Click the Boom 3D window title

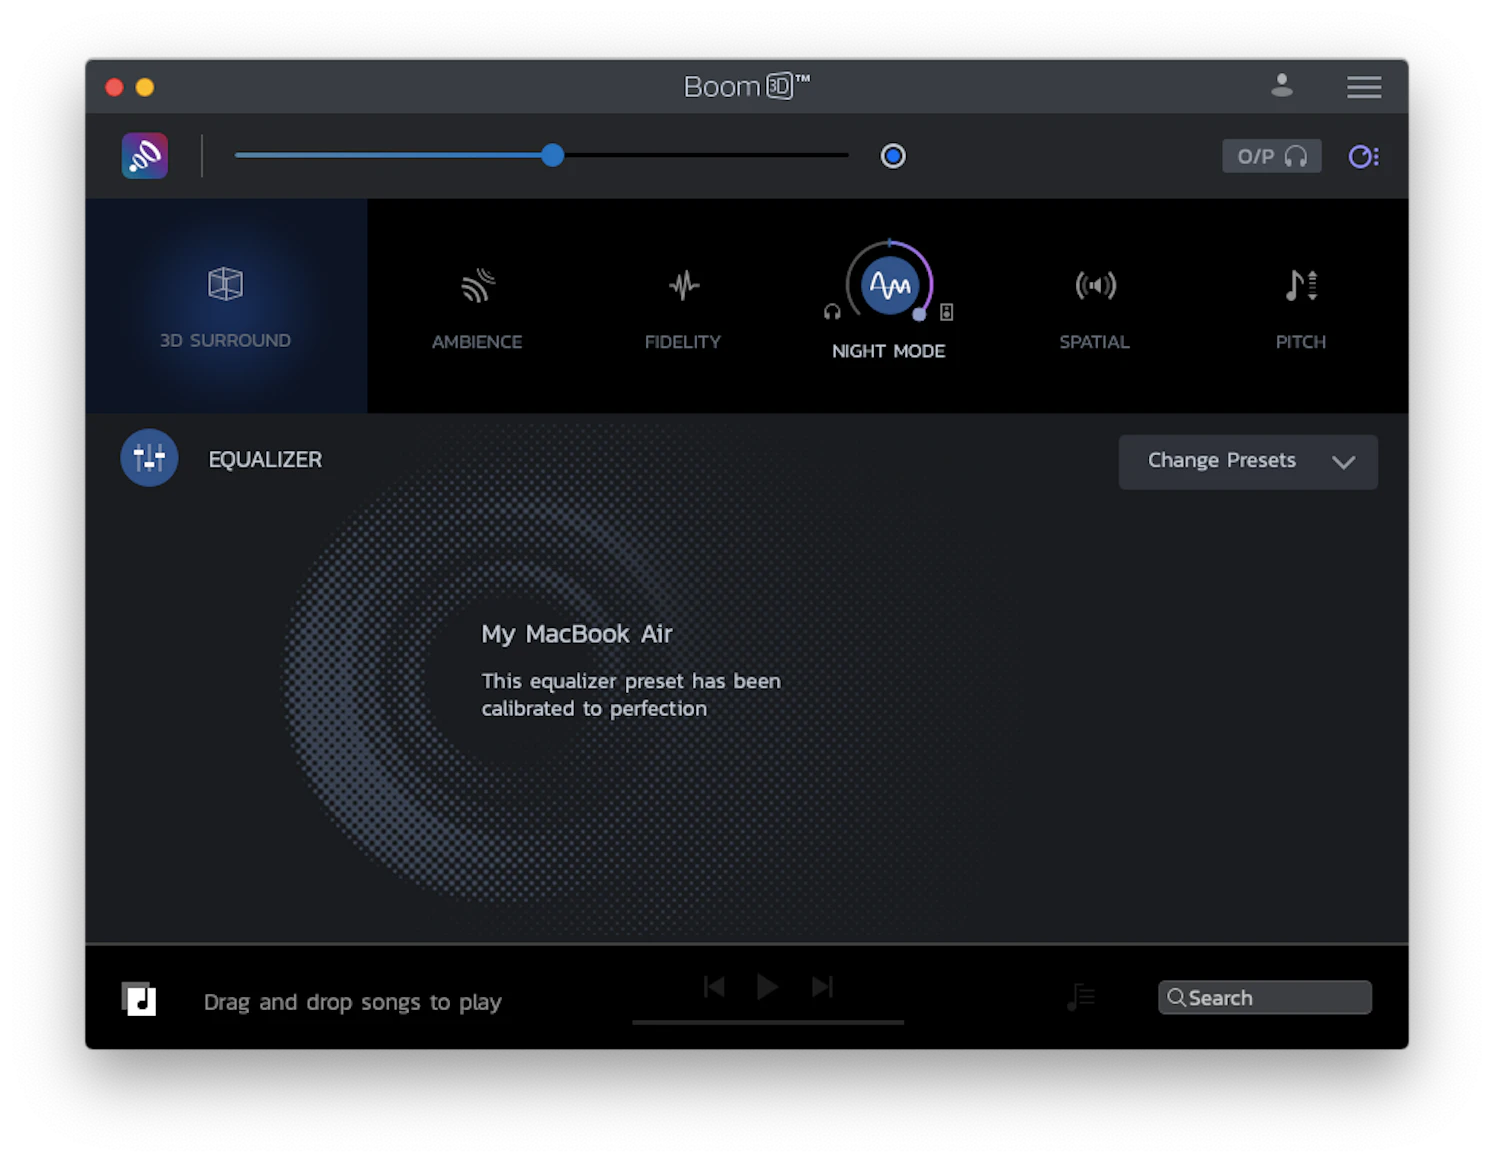pos(747,86)
